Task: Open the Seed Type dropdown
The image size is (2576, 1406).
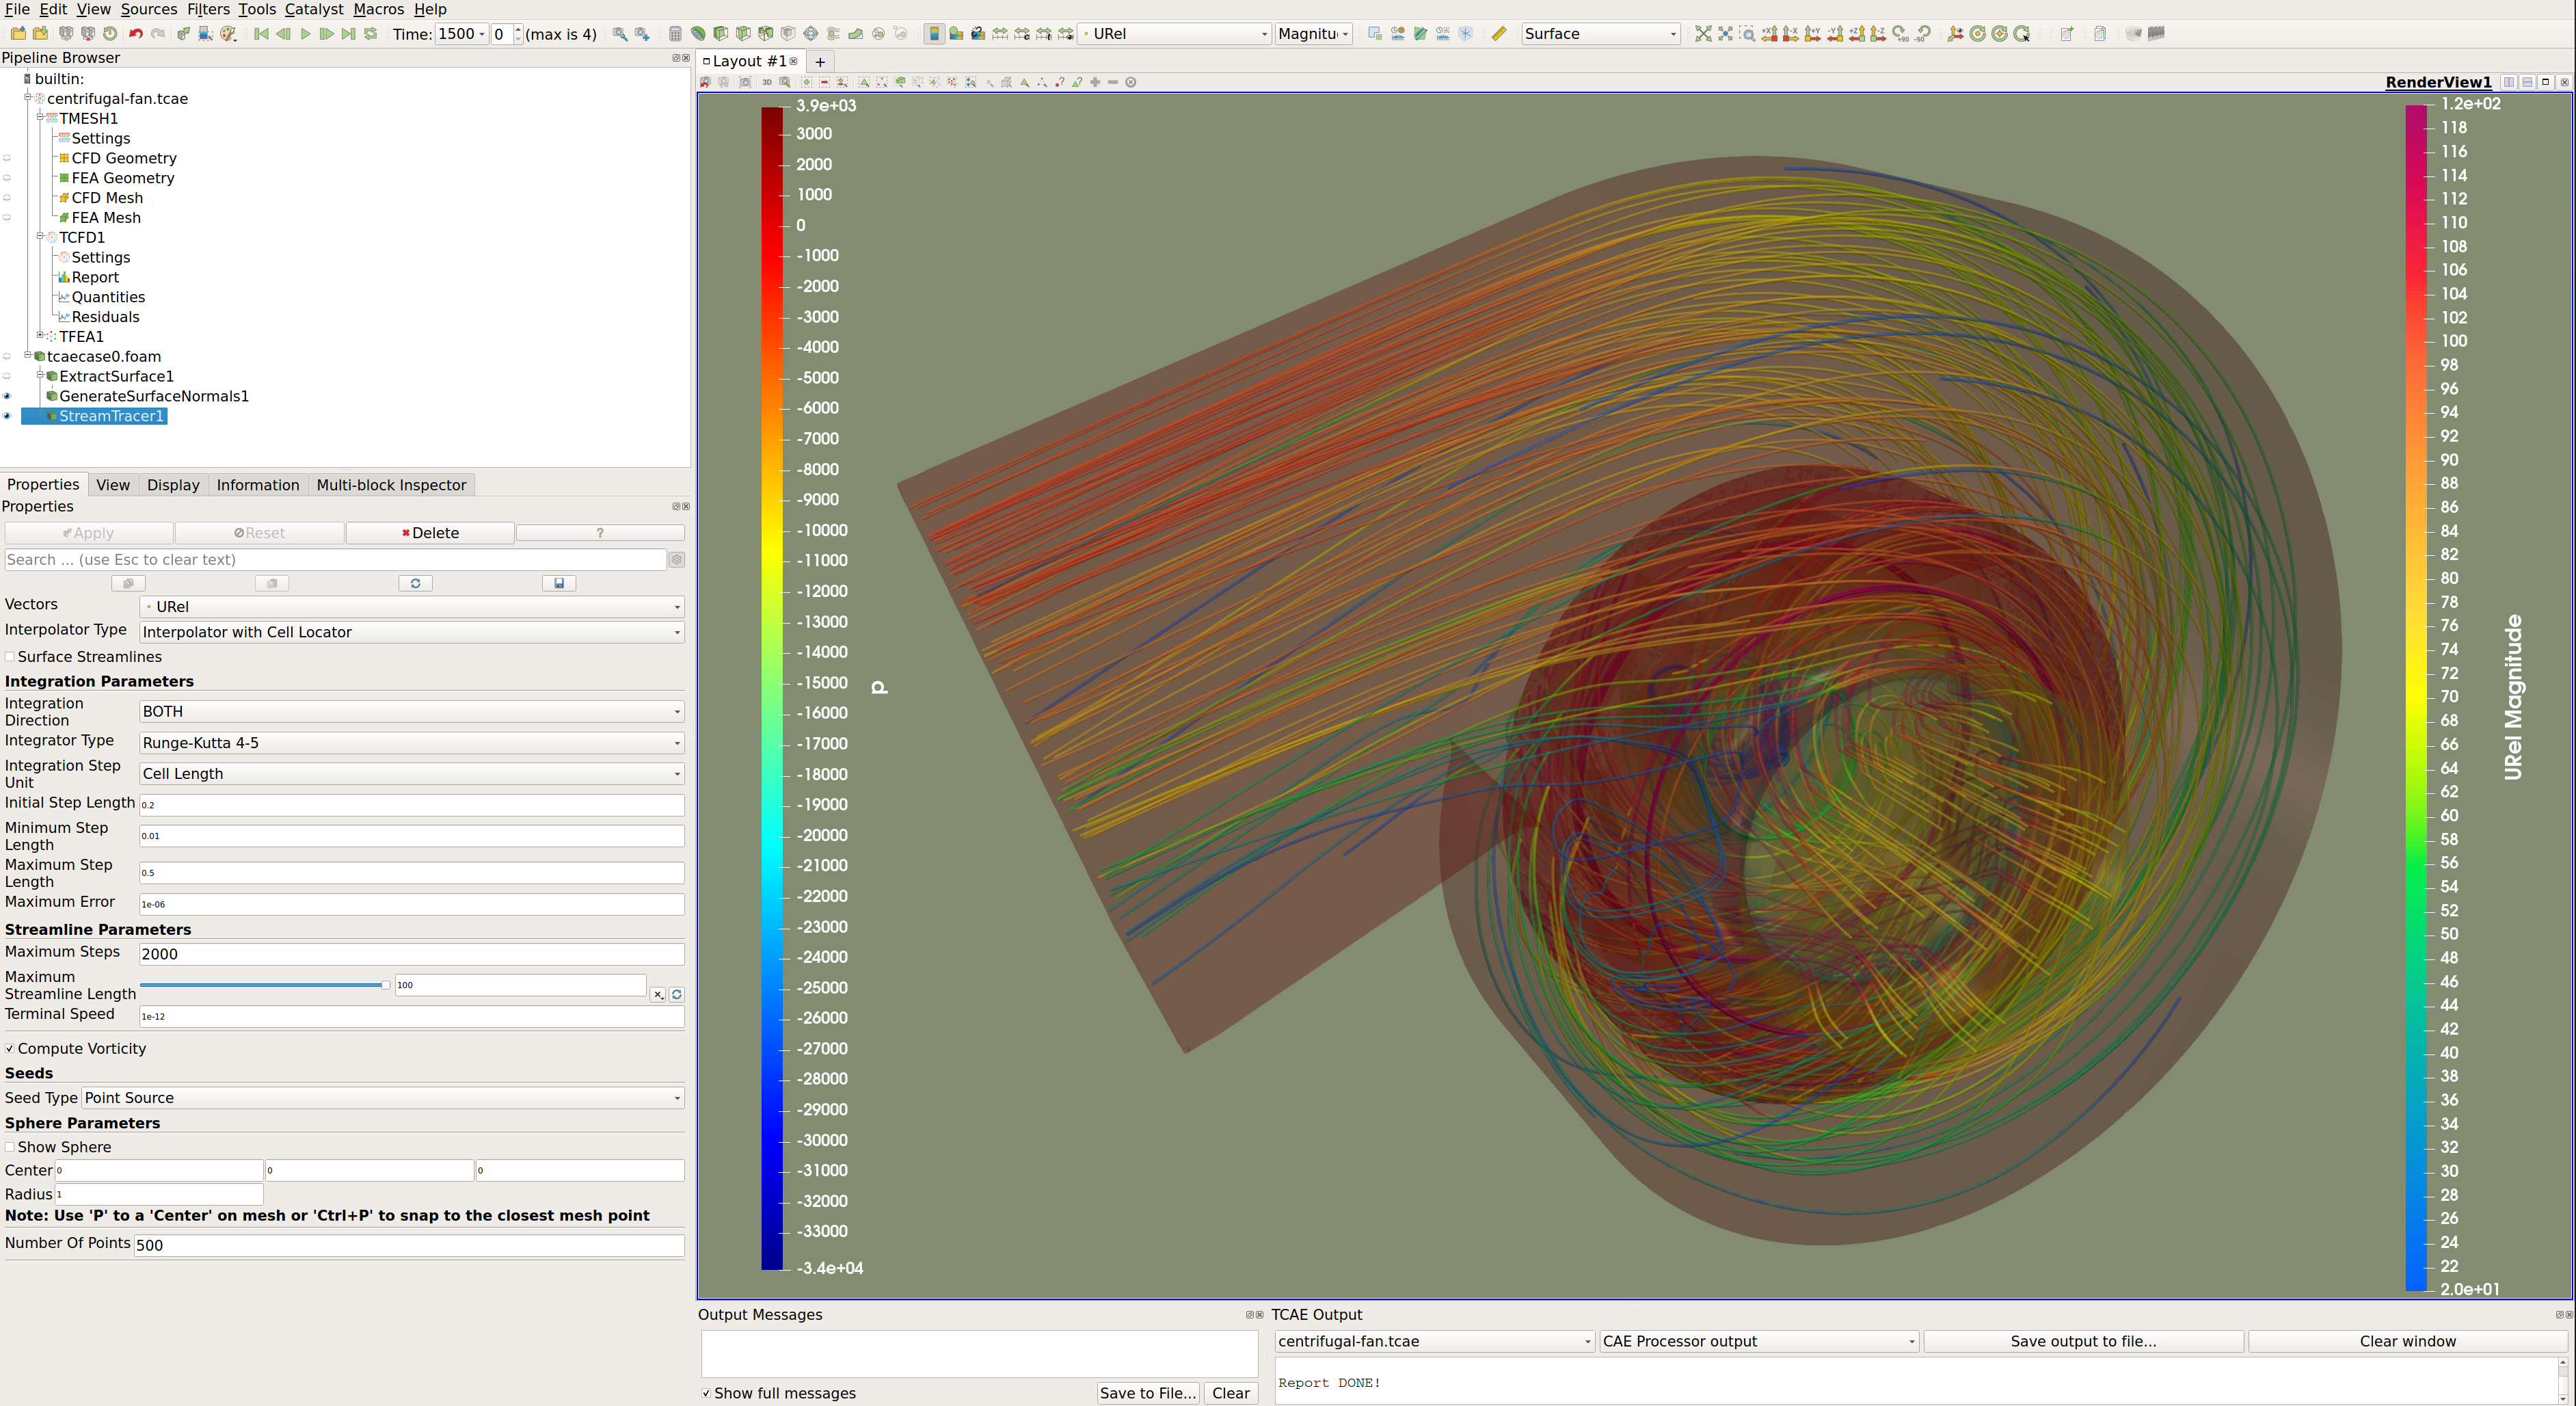Action: (x=383, y=1098)
